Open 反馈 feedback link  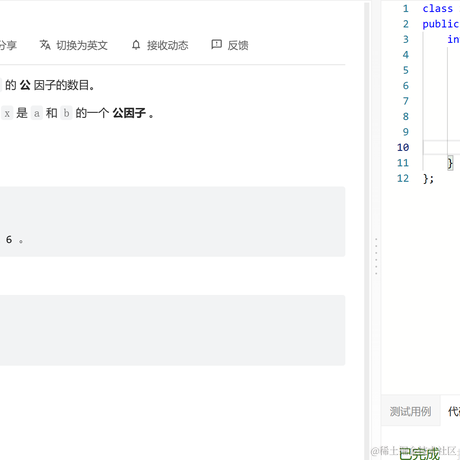(x=238, y=45)
